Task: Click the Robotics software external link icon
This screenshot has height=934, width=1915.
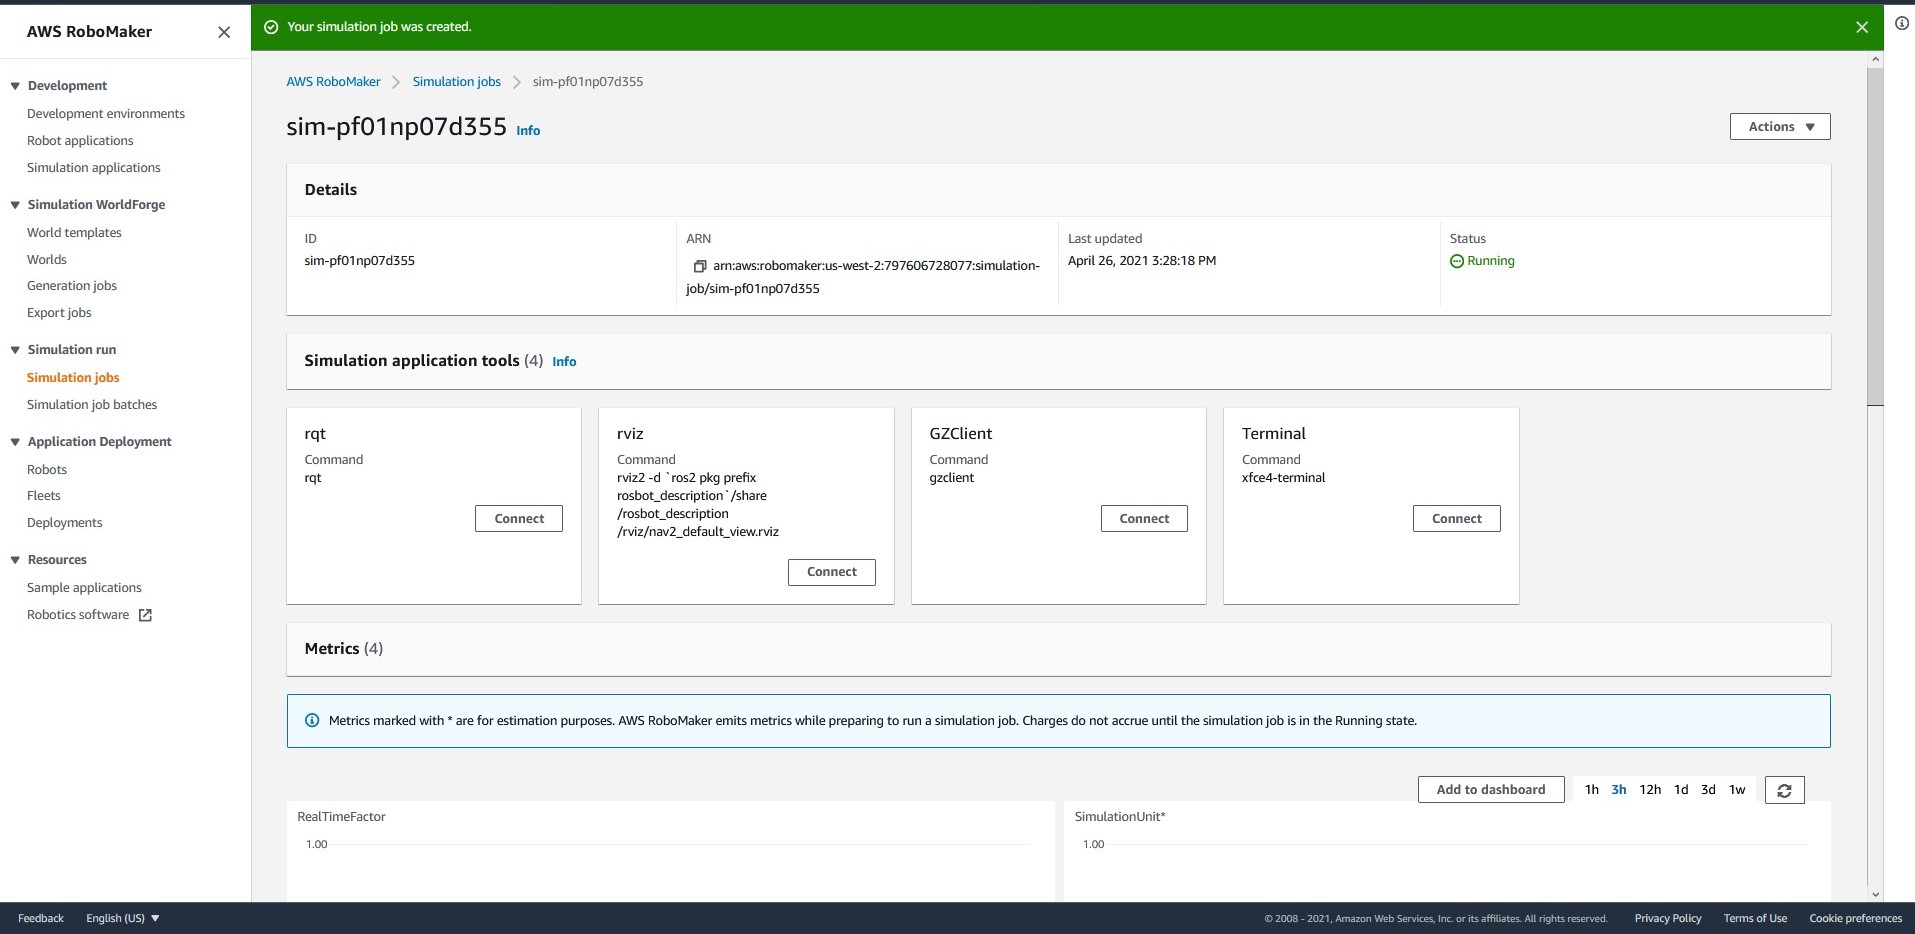Action: point(145,615)
